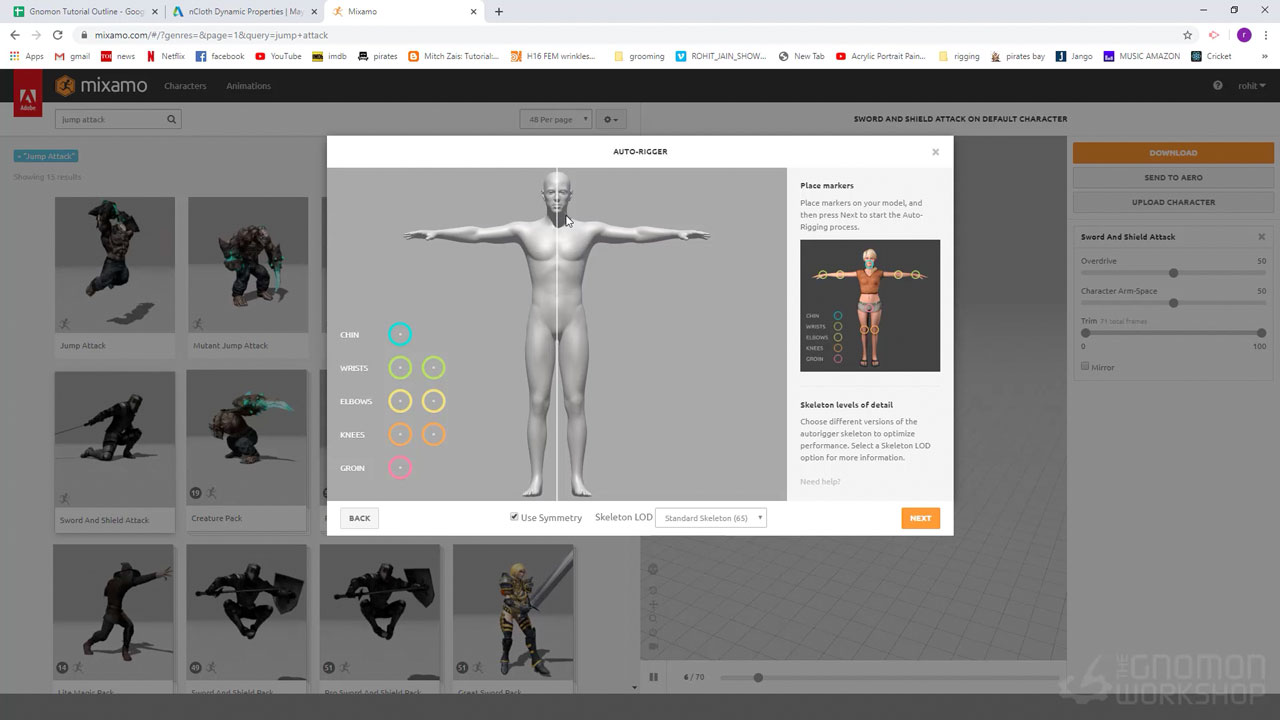The width and height of the screenshot is (1280, 720).
Task: Click the search magnifier icon
Action: [172, 120]
